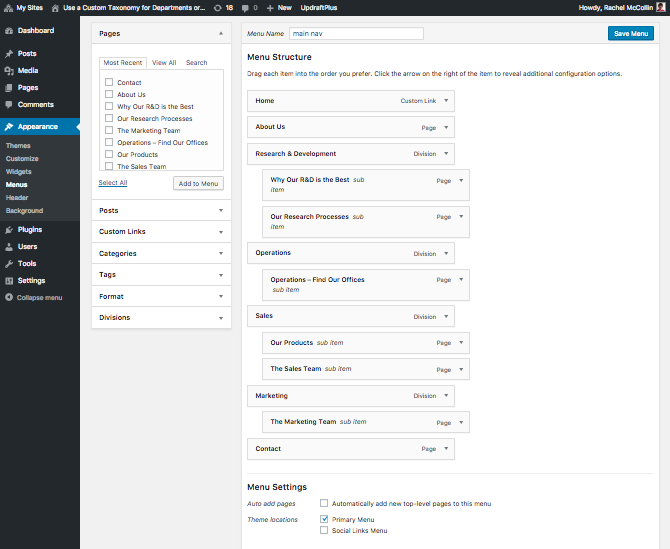Open Customize submenu item
This screenshot has height=549, width=670.
coord(22,159)
